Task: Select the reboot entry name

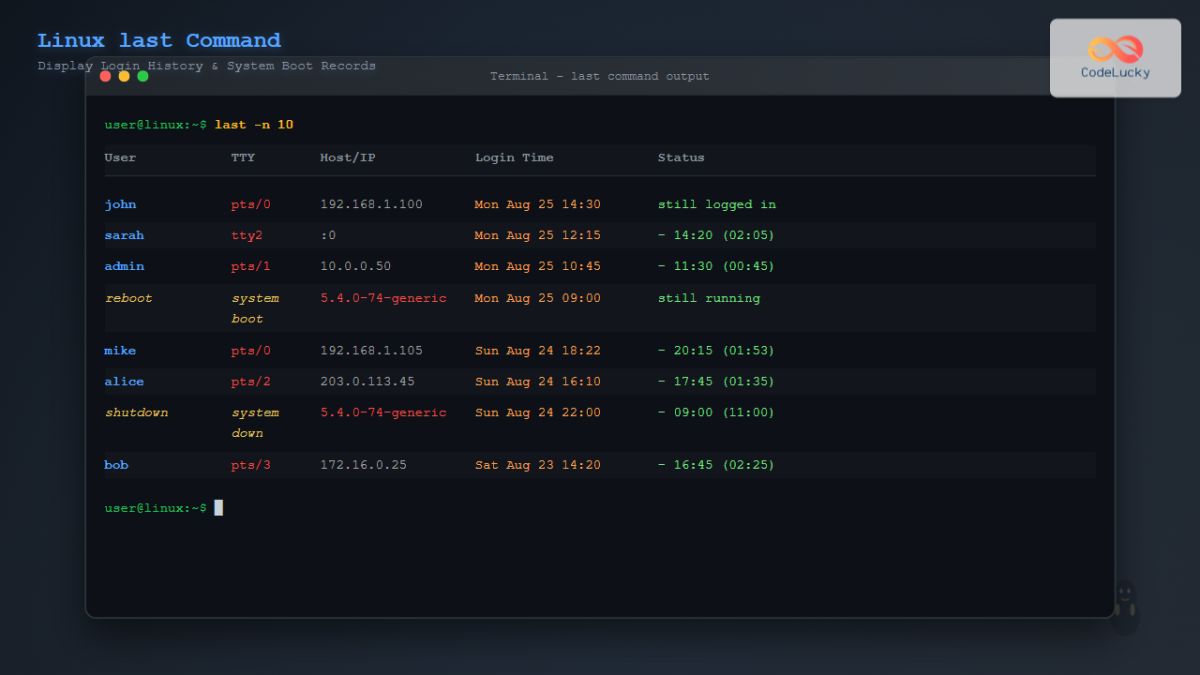Action: 128,298
